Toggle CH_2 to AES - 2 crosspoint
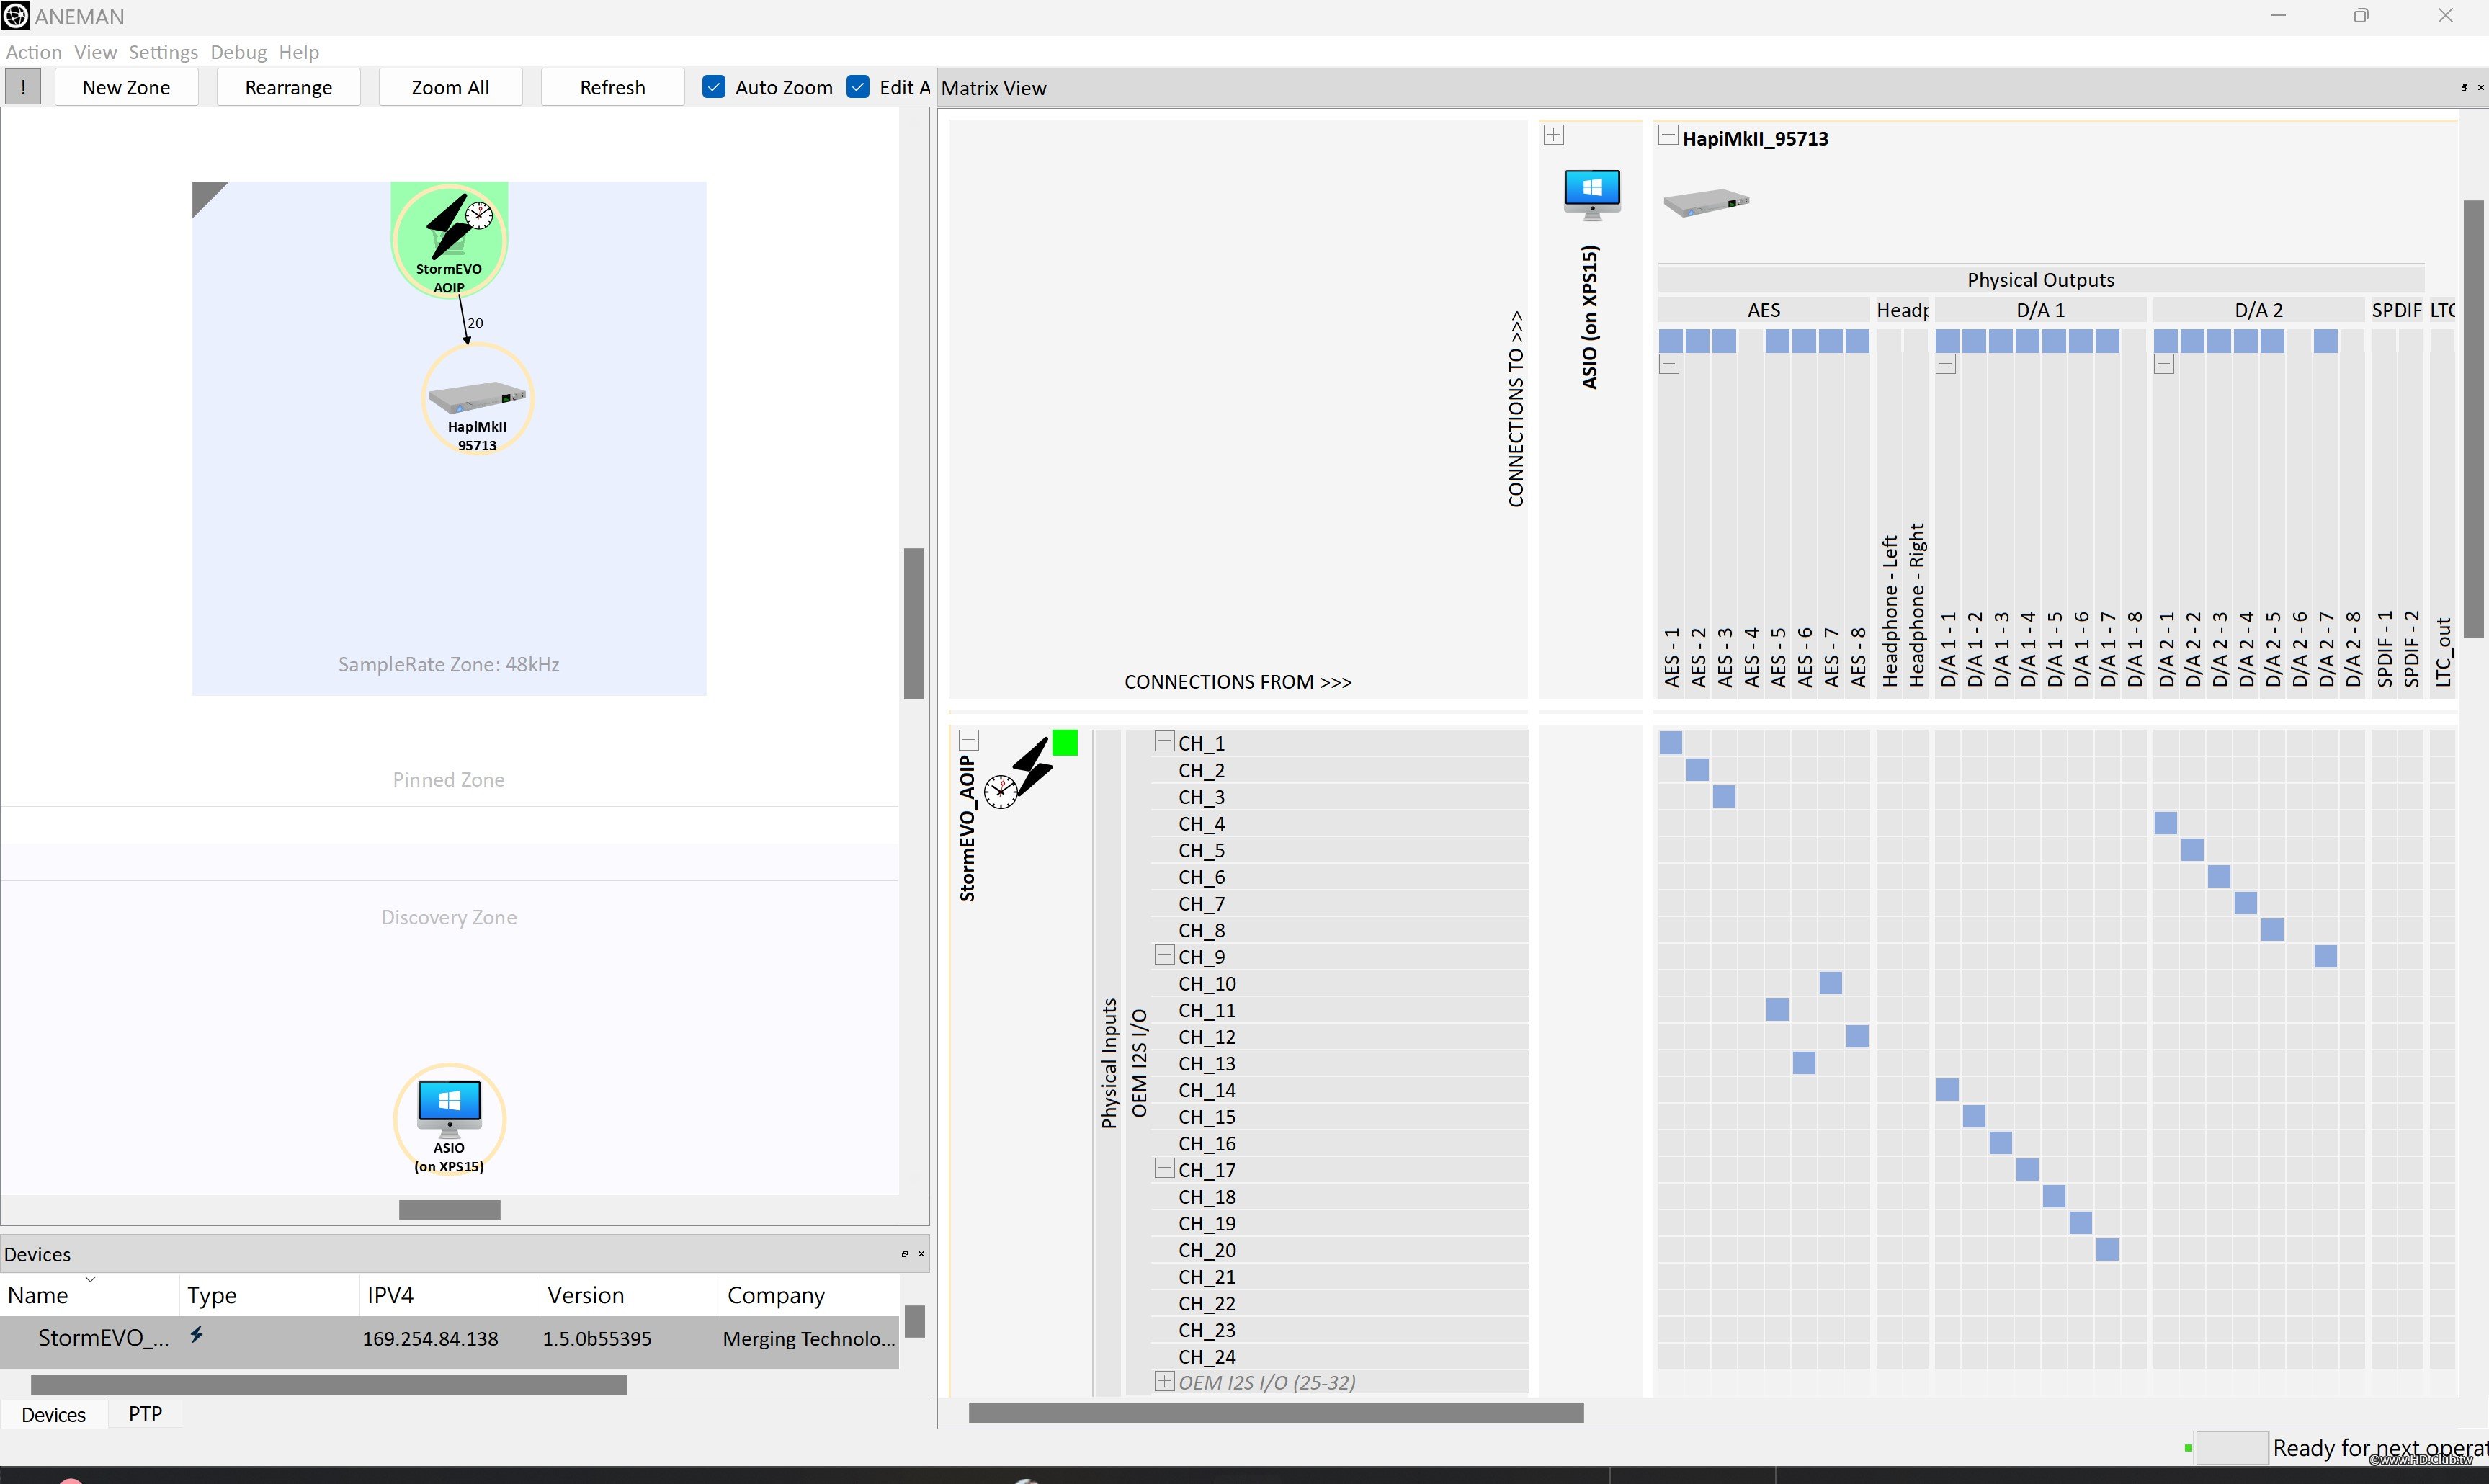 tap(1697, 770)
